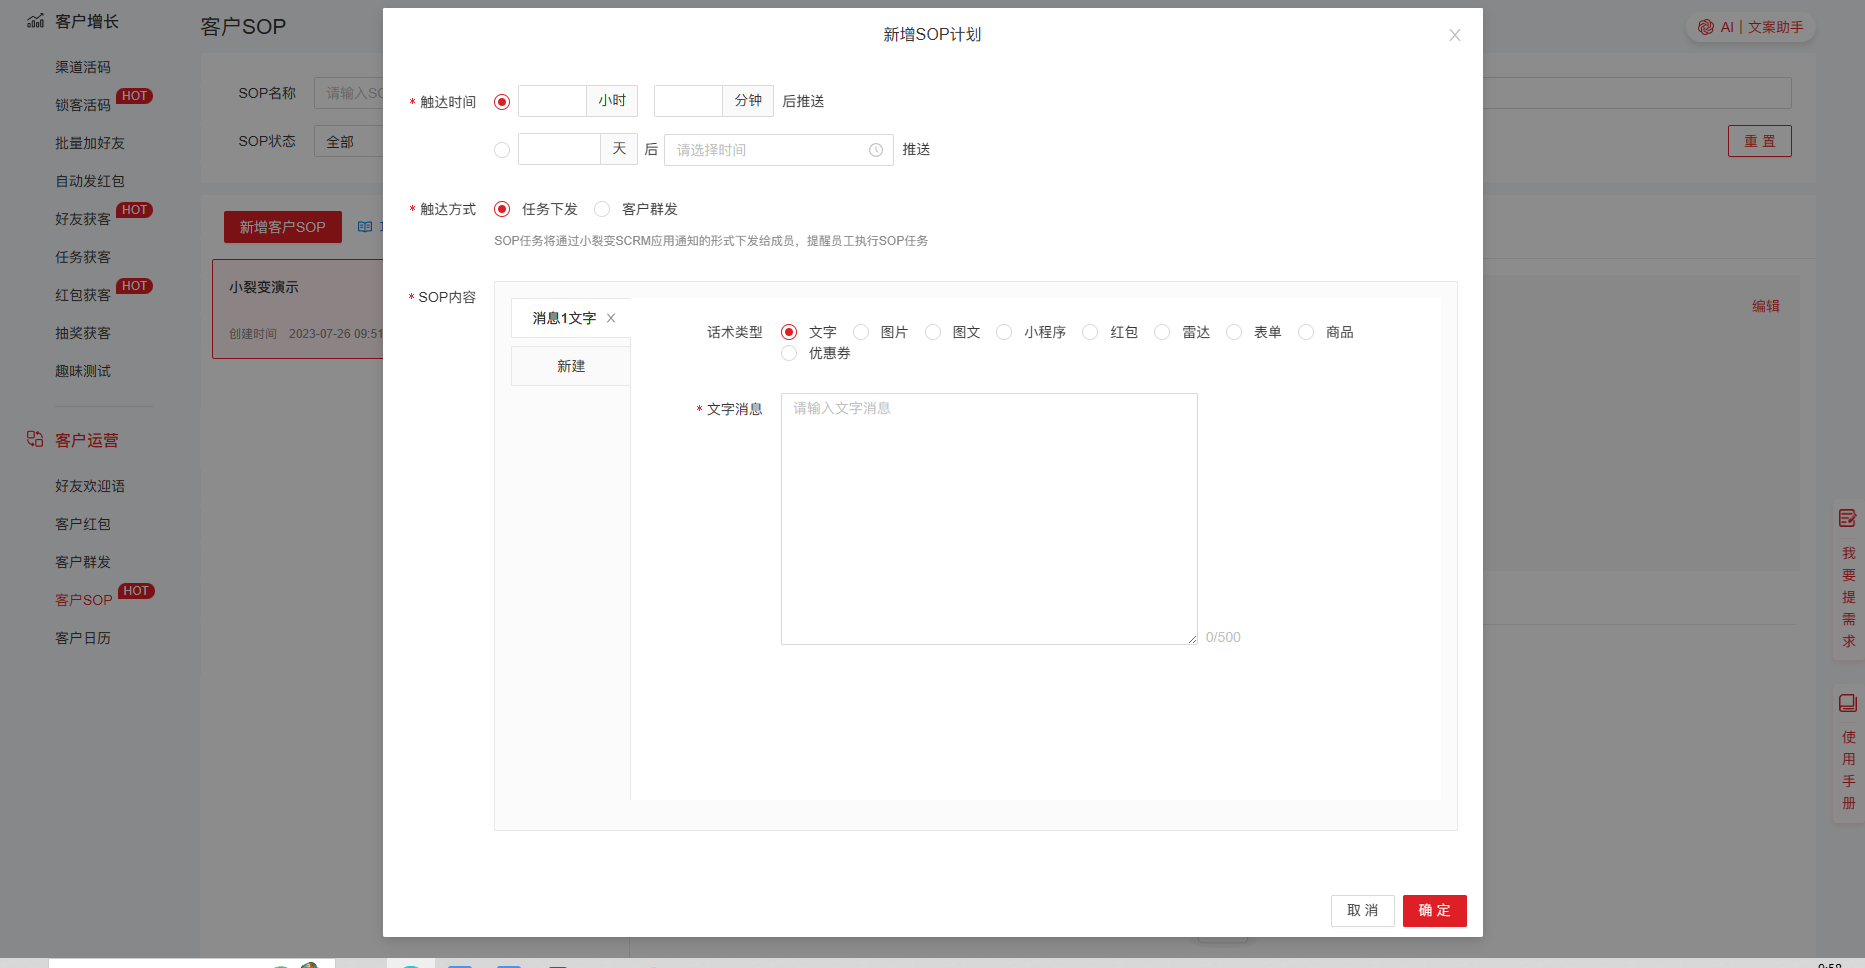Remove the 消息1文字 tab with X icon
Screen dimensions: 1865x968
pyautogui.click(x=611, y=318)
